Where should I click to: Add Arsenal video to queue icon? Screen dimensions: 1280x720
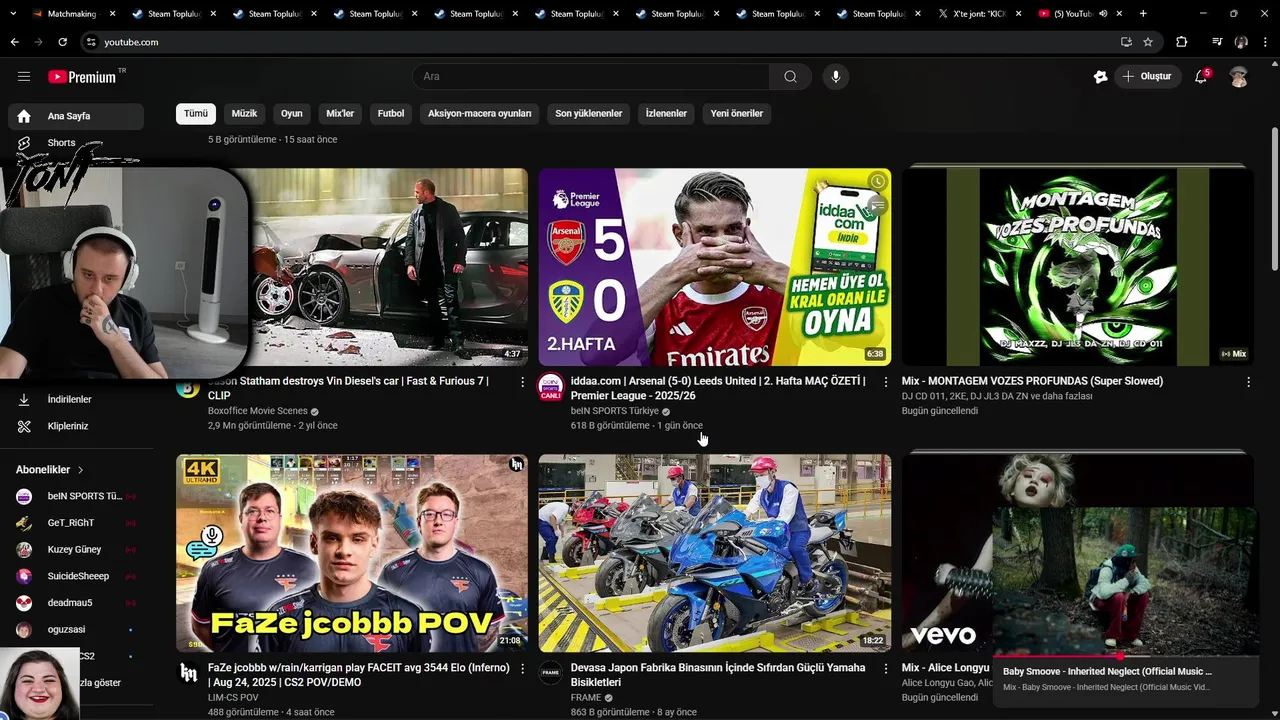click(877, 205)
